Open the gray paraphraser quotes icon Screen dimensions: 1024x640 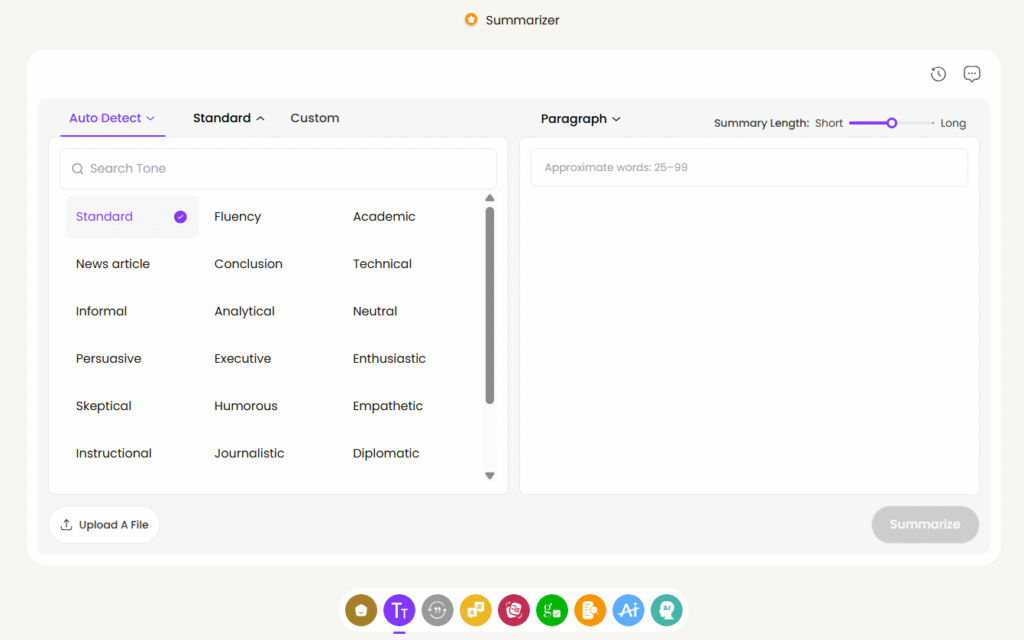437,609
